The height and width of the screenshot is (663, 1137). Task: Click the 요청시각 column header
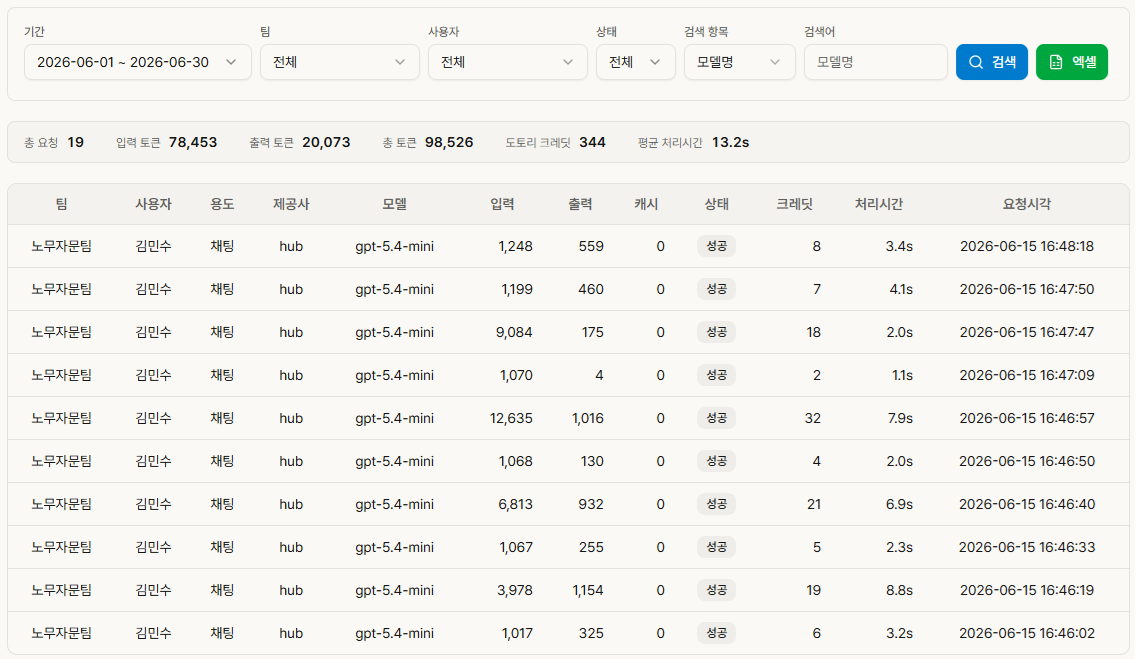pos(1027,205)
